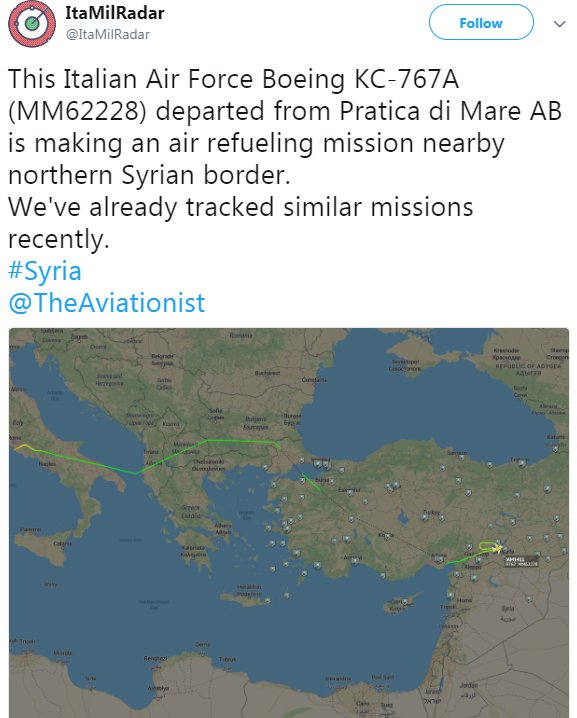Click the holding-pattern loop near Gaziantep
Screen dimensions: 577x718
tap(489, 546)
